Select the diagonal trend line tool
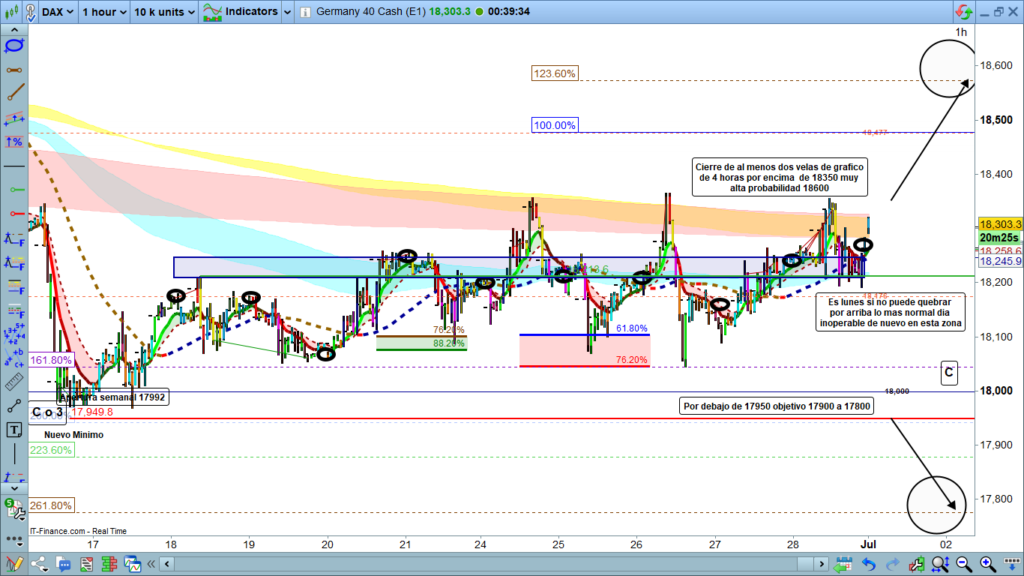This screenshot has height=576, width=1024. point(15,93)
